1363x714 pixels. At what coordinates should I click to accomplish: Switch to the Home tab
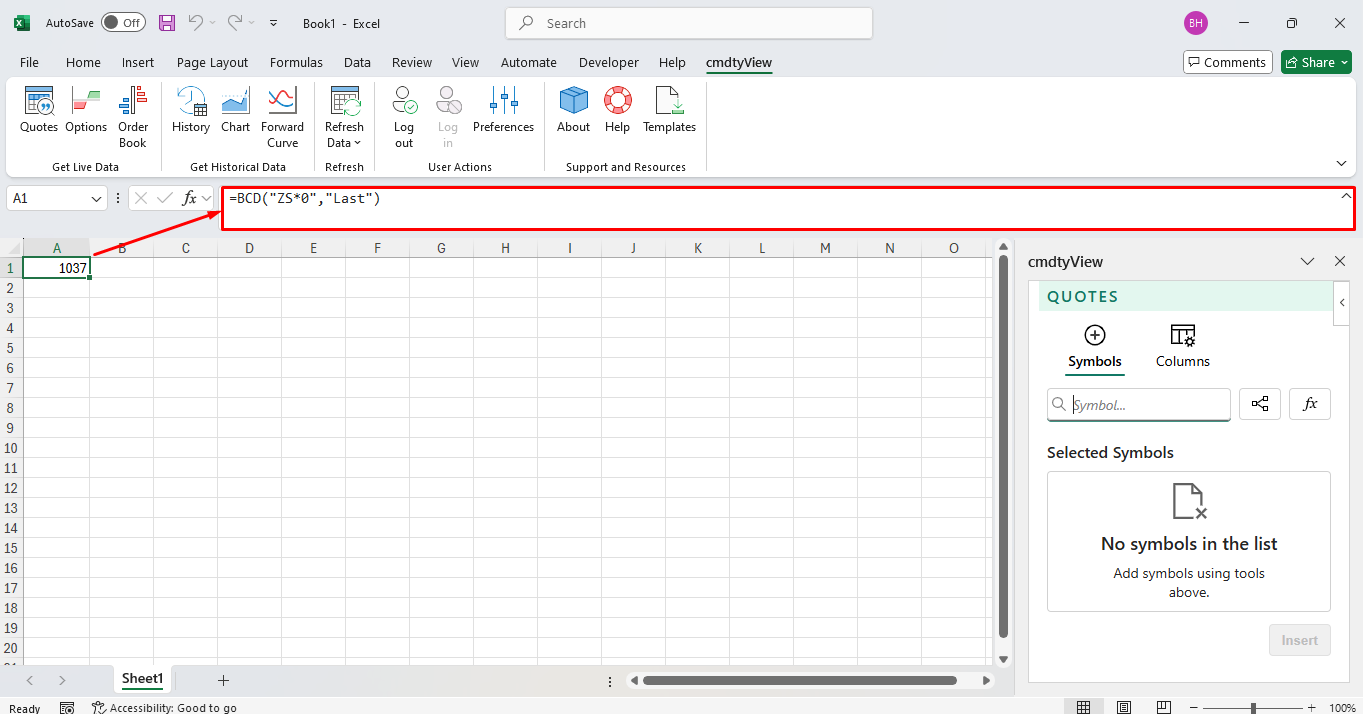(x=83, y=62)
